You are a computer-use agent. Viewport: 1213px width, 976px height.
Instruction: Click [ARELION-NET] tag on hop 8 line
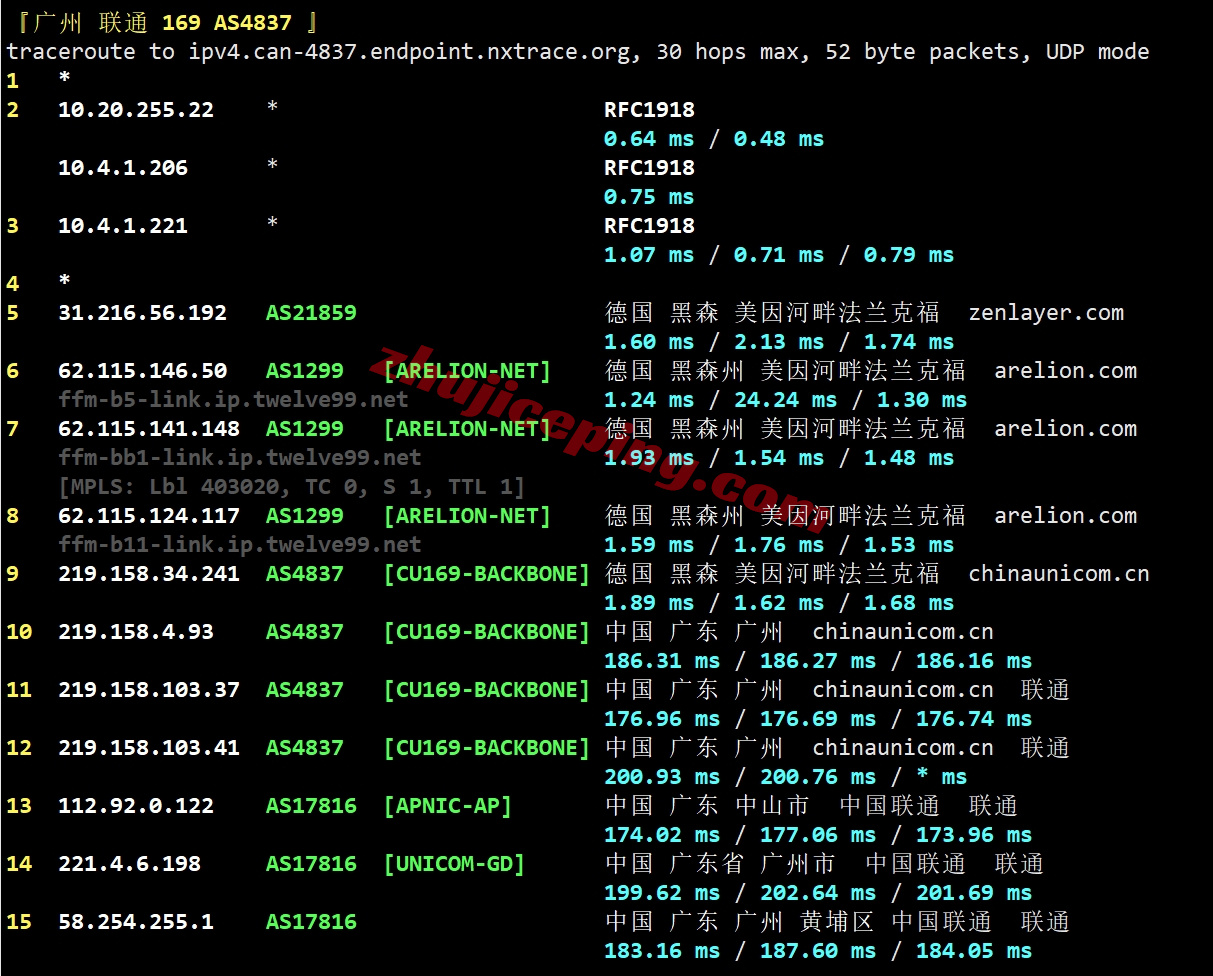[467, 516]
